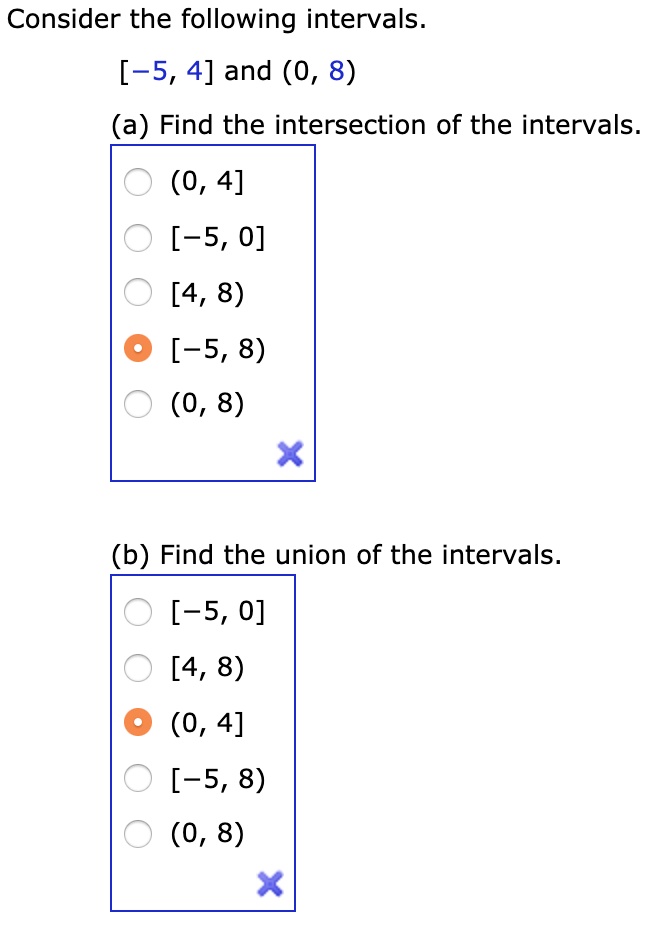Click "Consider the following intervals." heading text
This screenshot has height=942, width=672.
(217, 20)
